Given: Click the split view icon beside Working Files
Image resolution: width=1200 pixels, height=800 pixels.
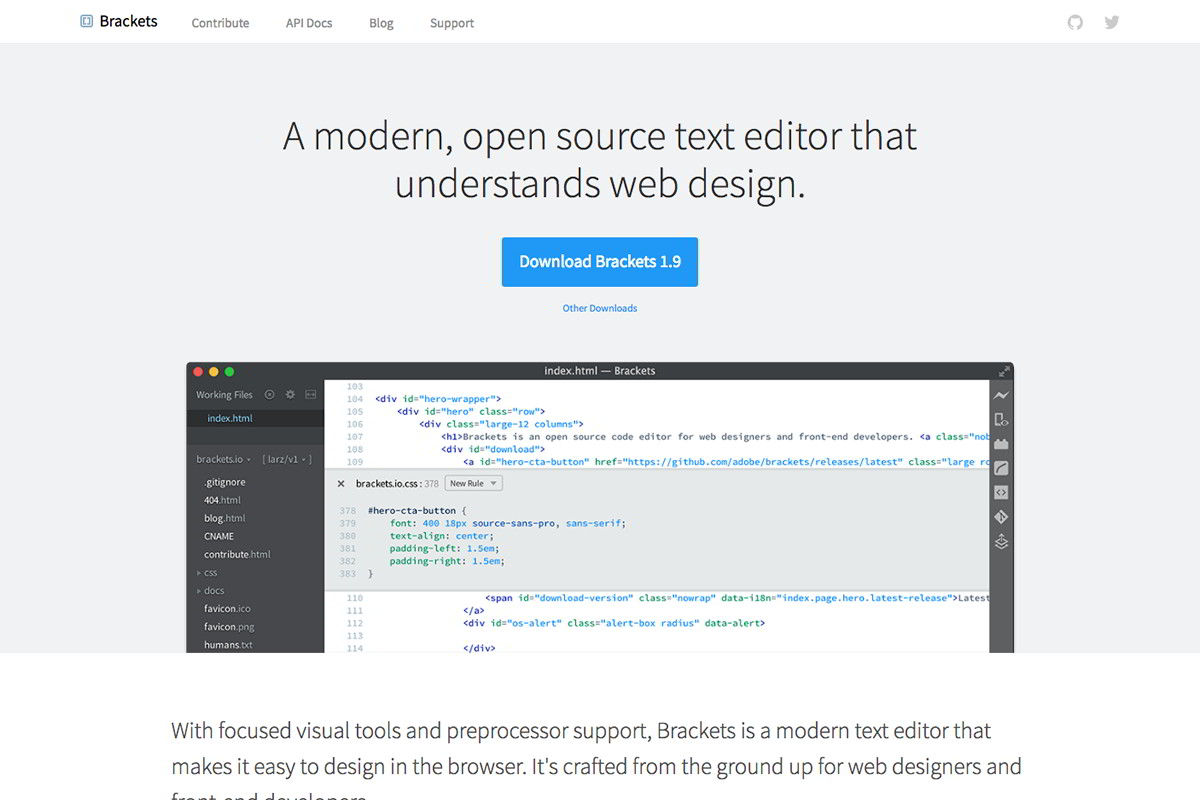Looking at the screenshot, I should point(311,395).
